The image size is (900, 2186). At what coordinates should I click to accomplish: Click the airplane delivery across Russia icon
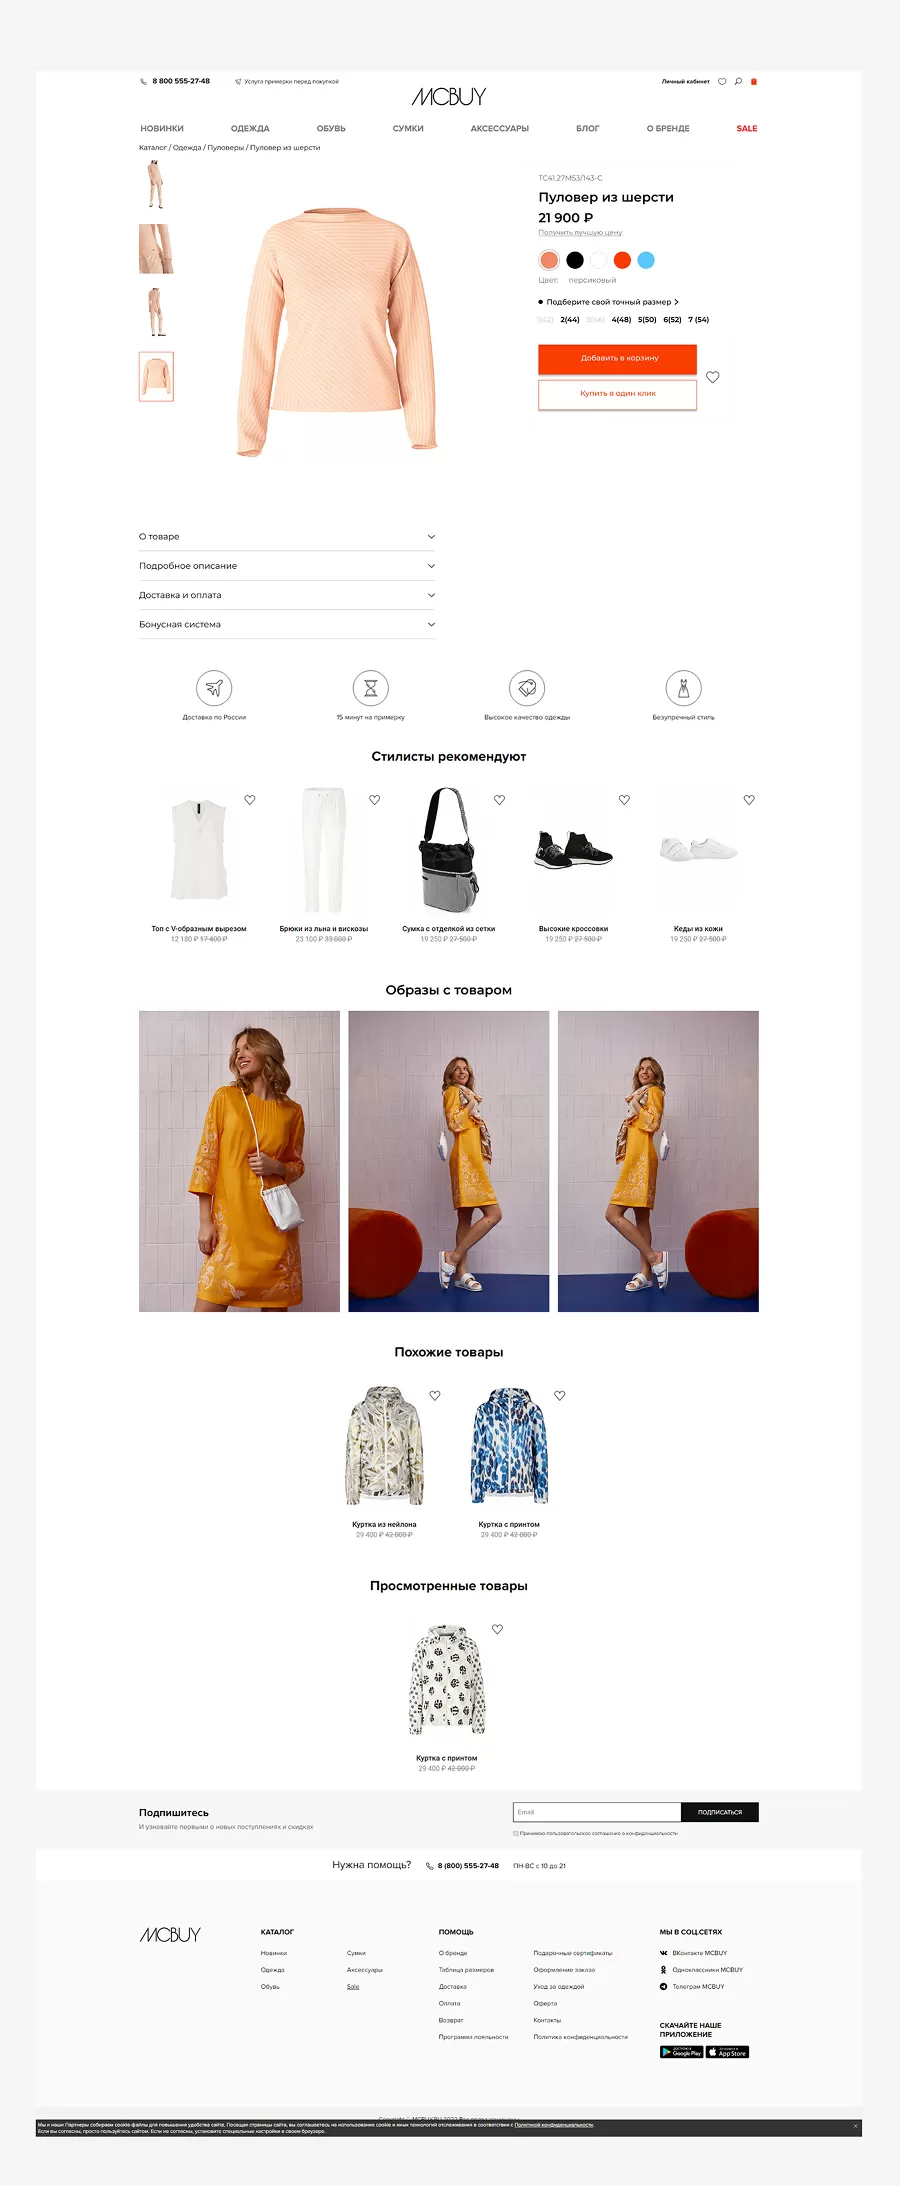[x=214, y=688]
